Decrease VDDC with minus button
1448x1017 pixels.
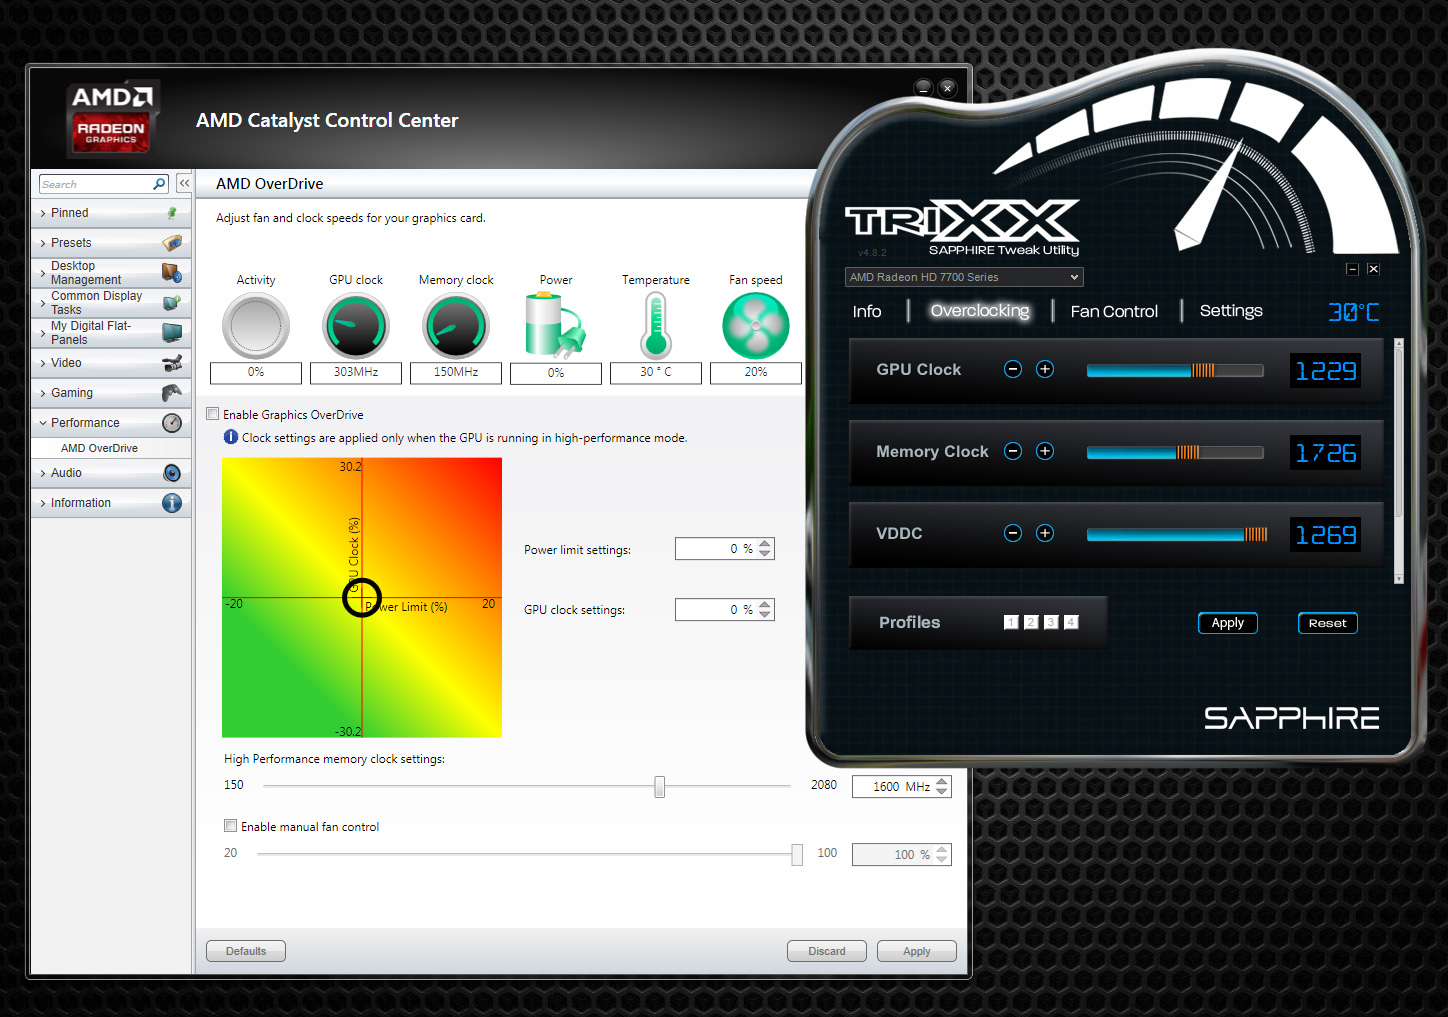pos(1013,533)
